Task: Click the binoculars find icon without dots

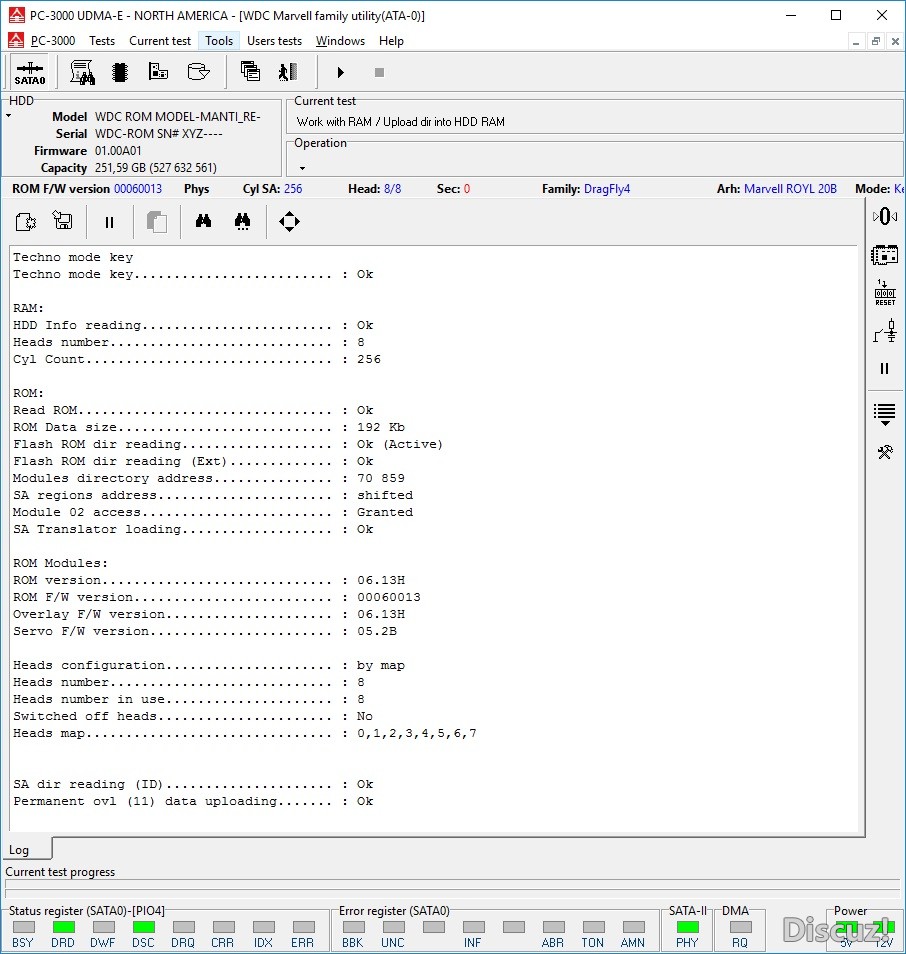Action: click(x=203, y=222)
